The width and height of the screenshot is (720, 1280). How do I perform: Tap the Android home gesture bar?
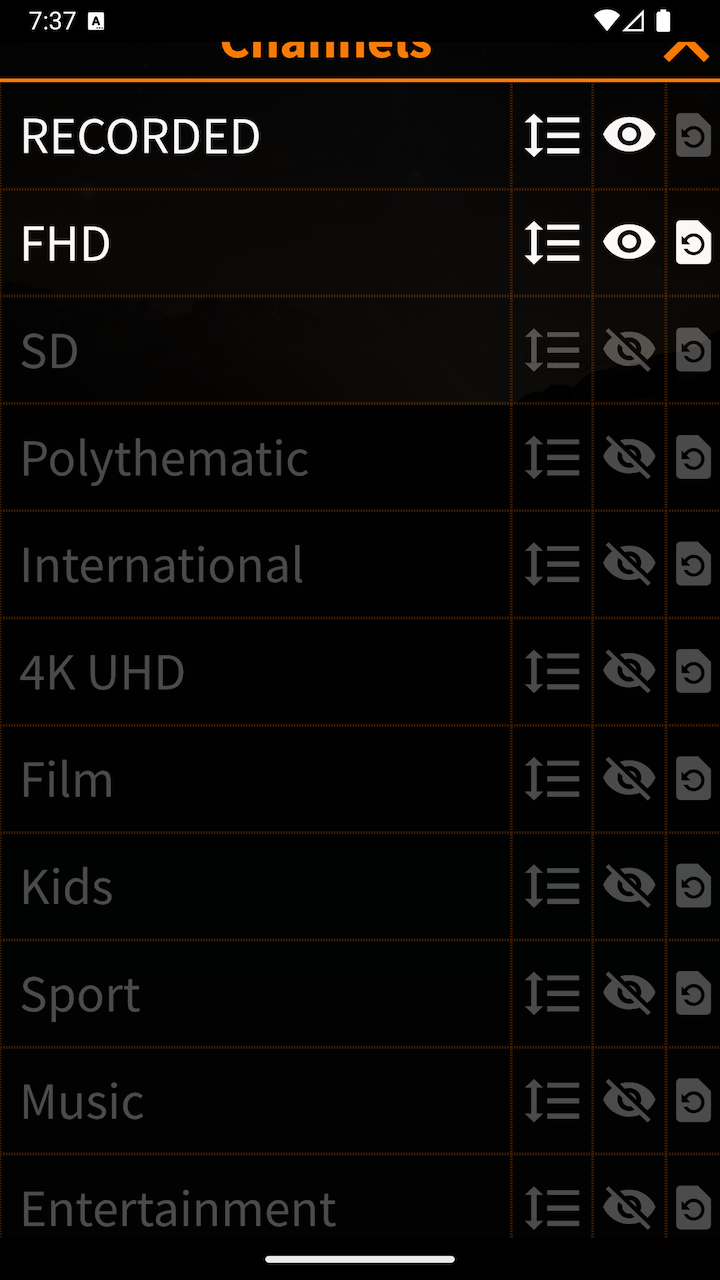pos(360,1260)
